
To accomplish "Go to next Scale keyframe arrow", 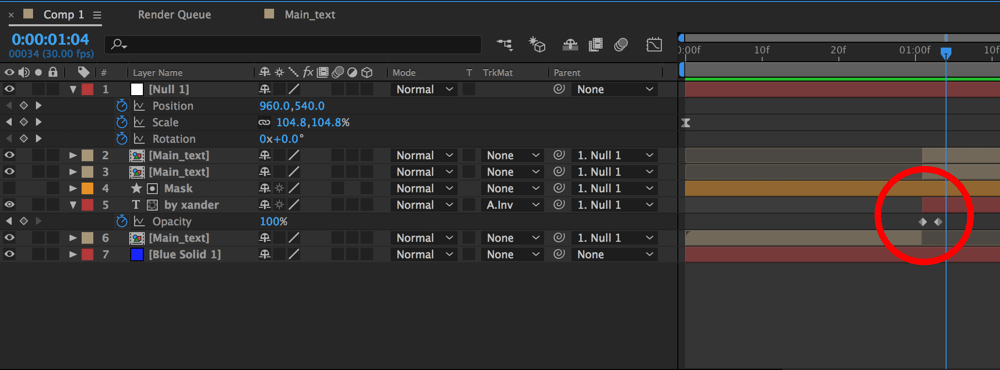I will (38, 122).
